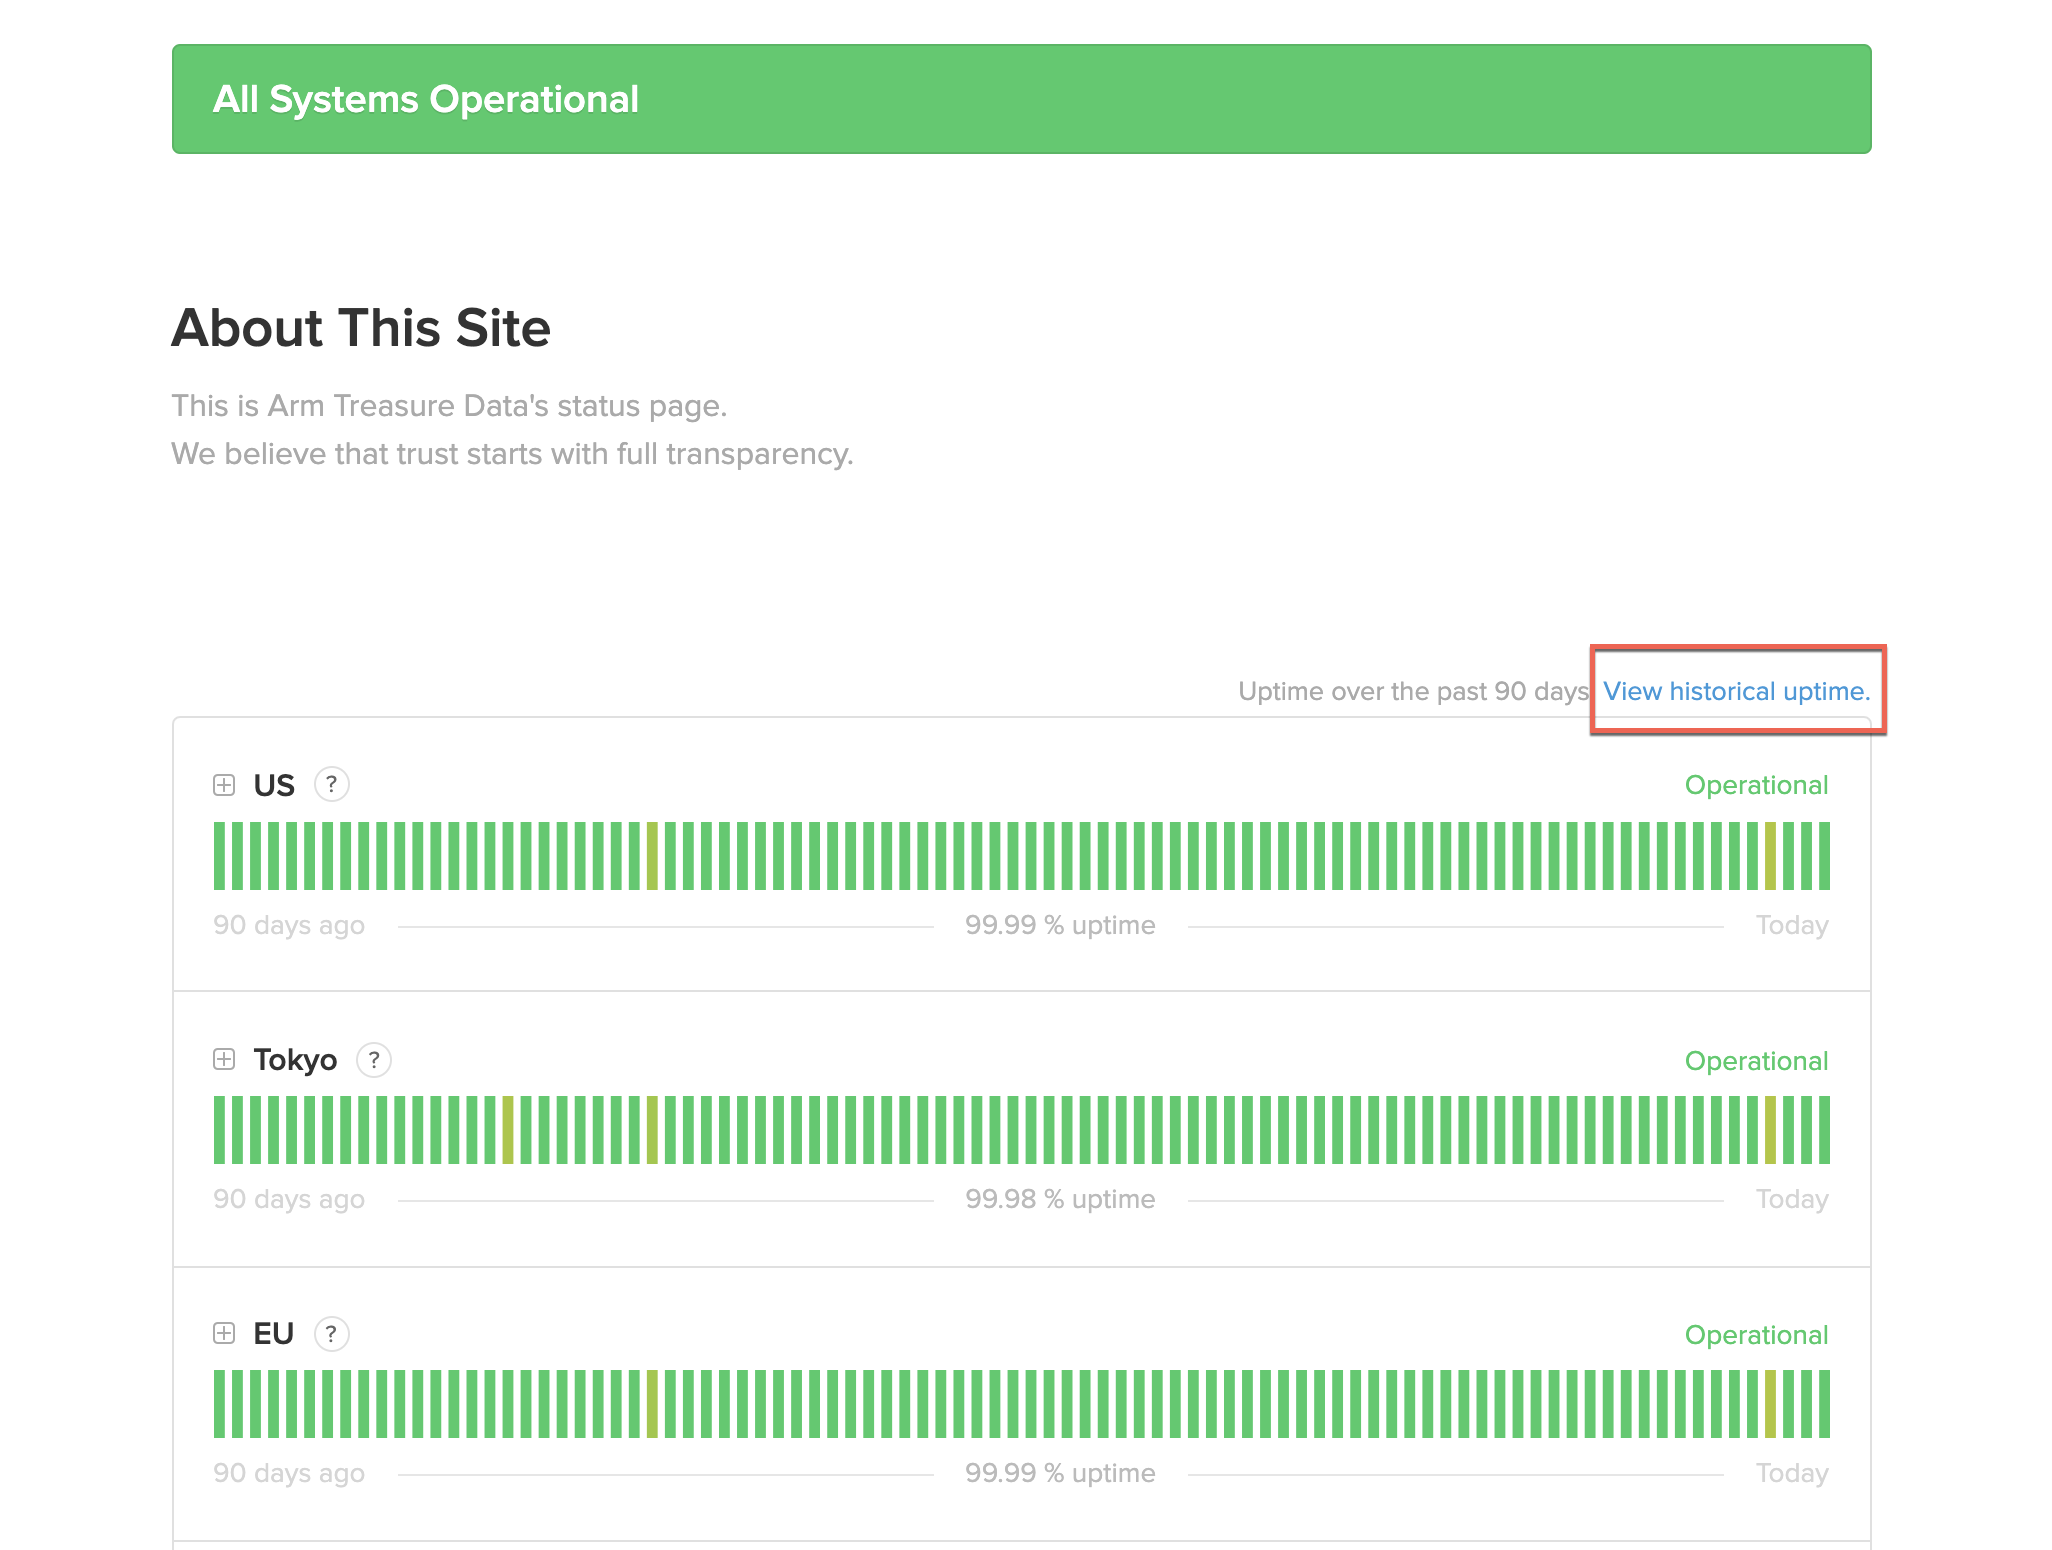Click the Tokyo 99.98 % uptime text
Viewport: 2052px width, 1550px height.
tap(1060, 1199)
